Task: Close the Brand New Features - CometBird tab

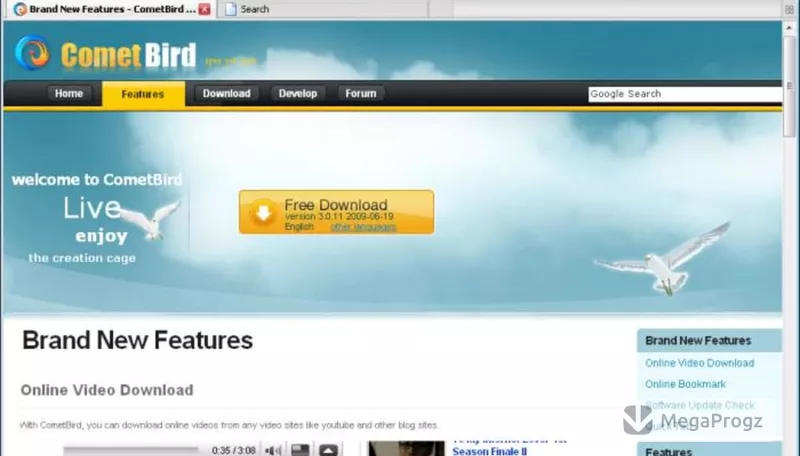Action: [204, 9]
